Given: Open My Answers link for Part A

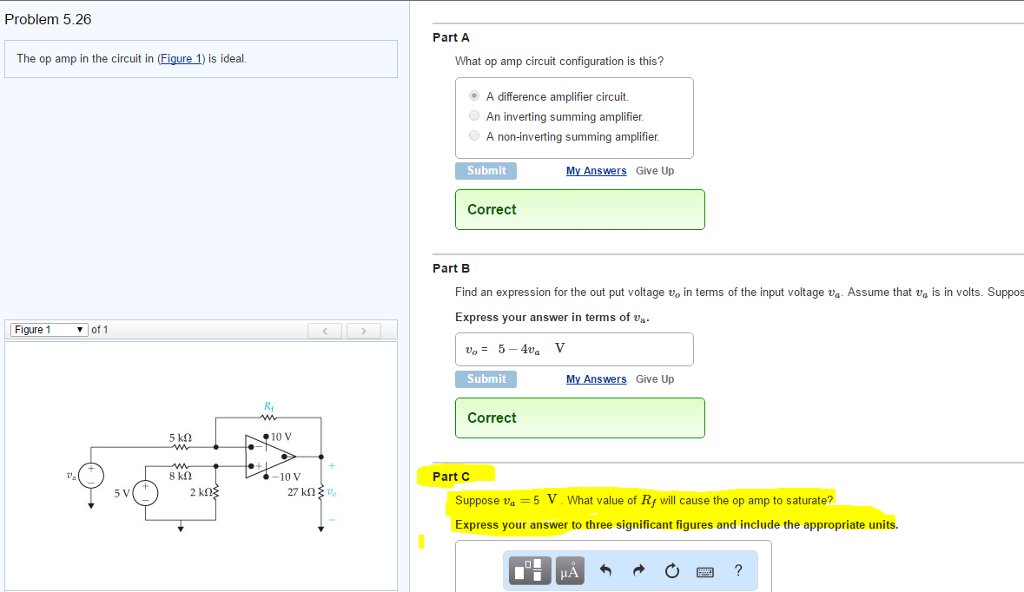Looking at the screenshot, I should tap(596, 171).
